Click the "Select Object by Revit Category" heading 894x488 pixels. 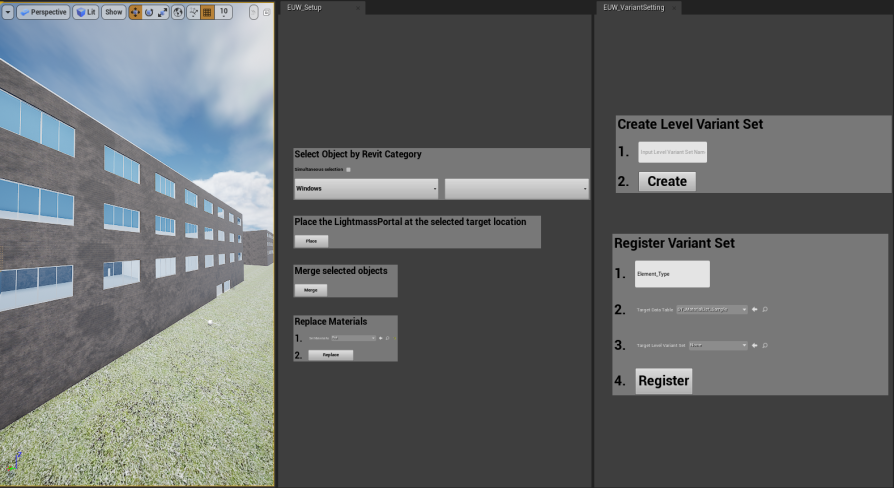tap(358, 154)
